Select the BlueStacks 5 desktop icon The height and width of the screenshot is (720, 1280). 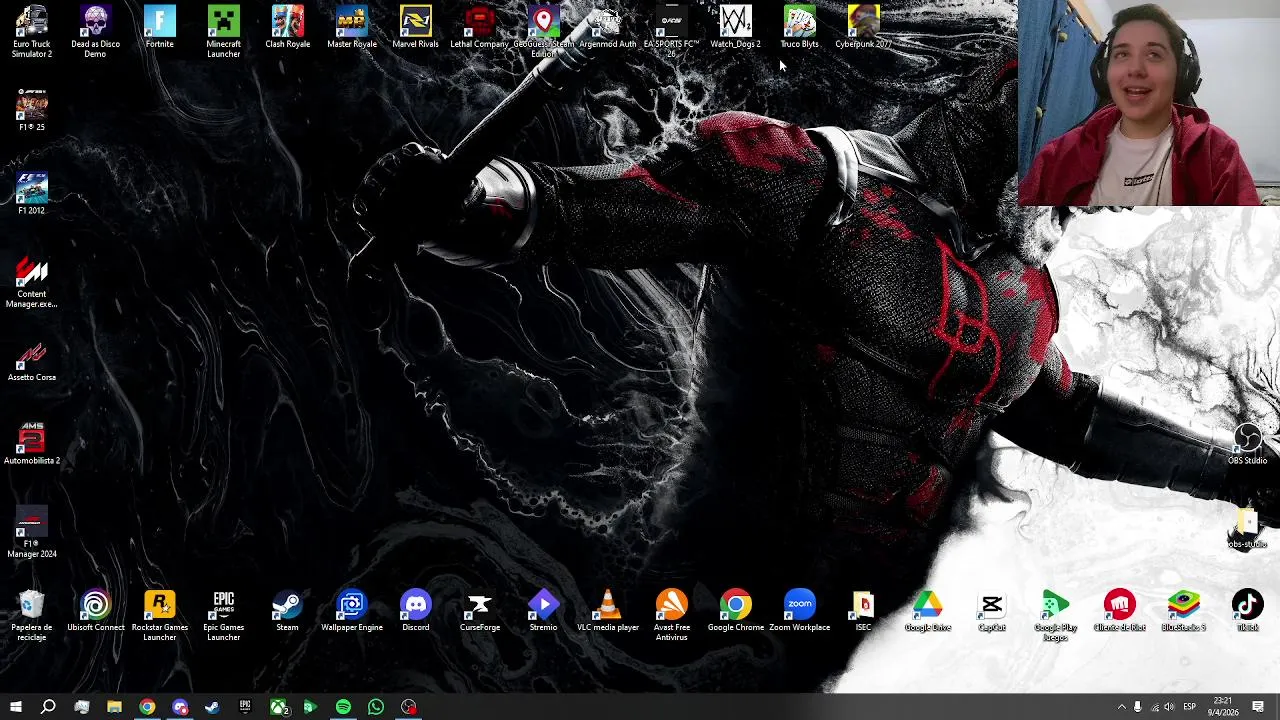(1184, 611)
